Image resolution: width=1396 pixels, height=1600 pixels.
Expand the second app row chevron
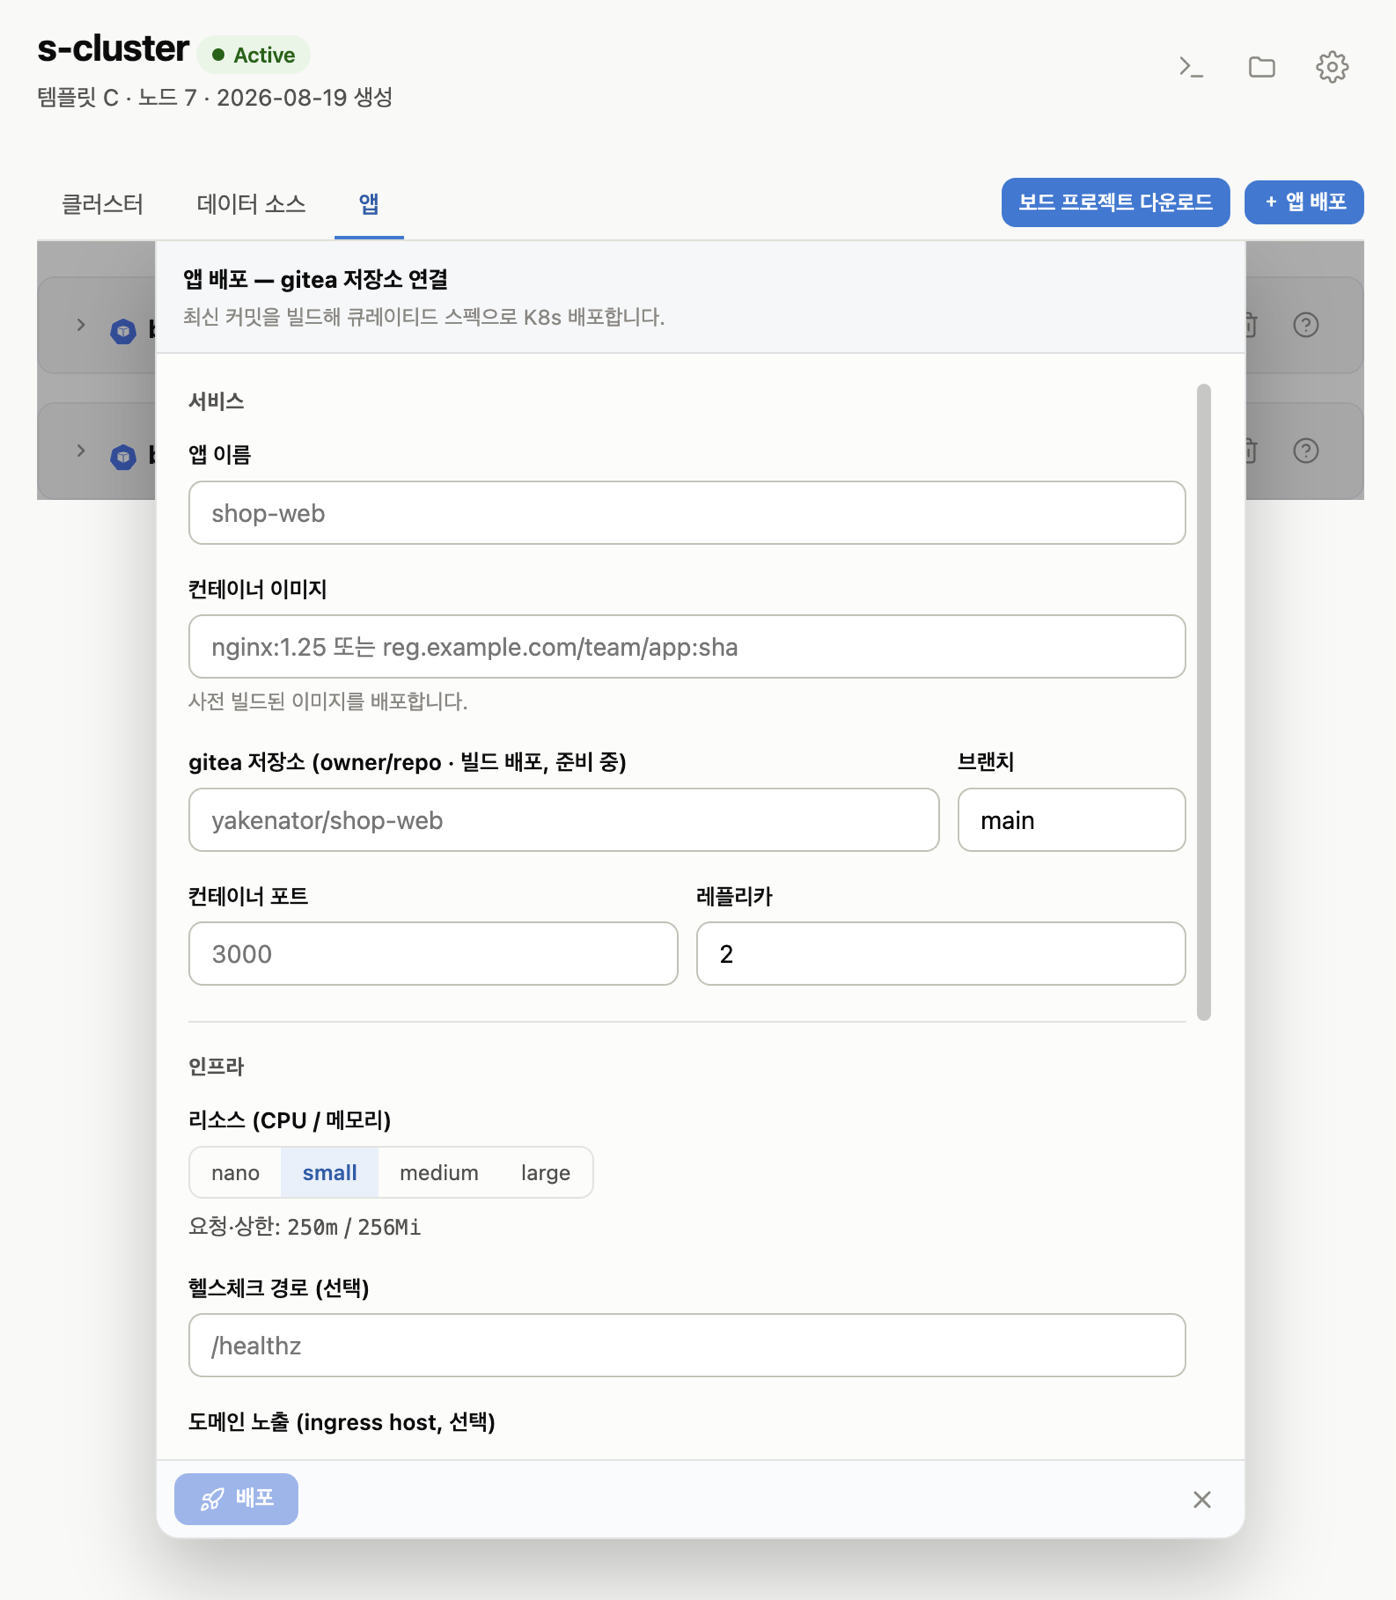81,451
